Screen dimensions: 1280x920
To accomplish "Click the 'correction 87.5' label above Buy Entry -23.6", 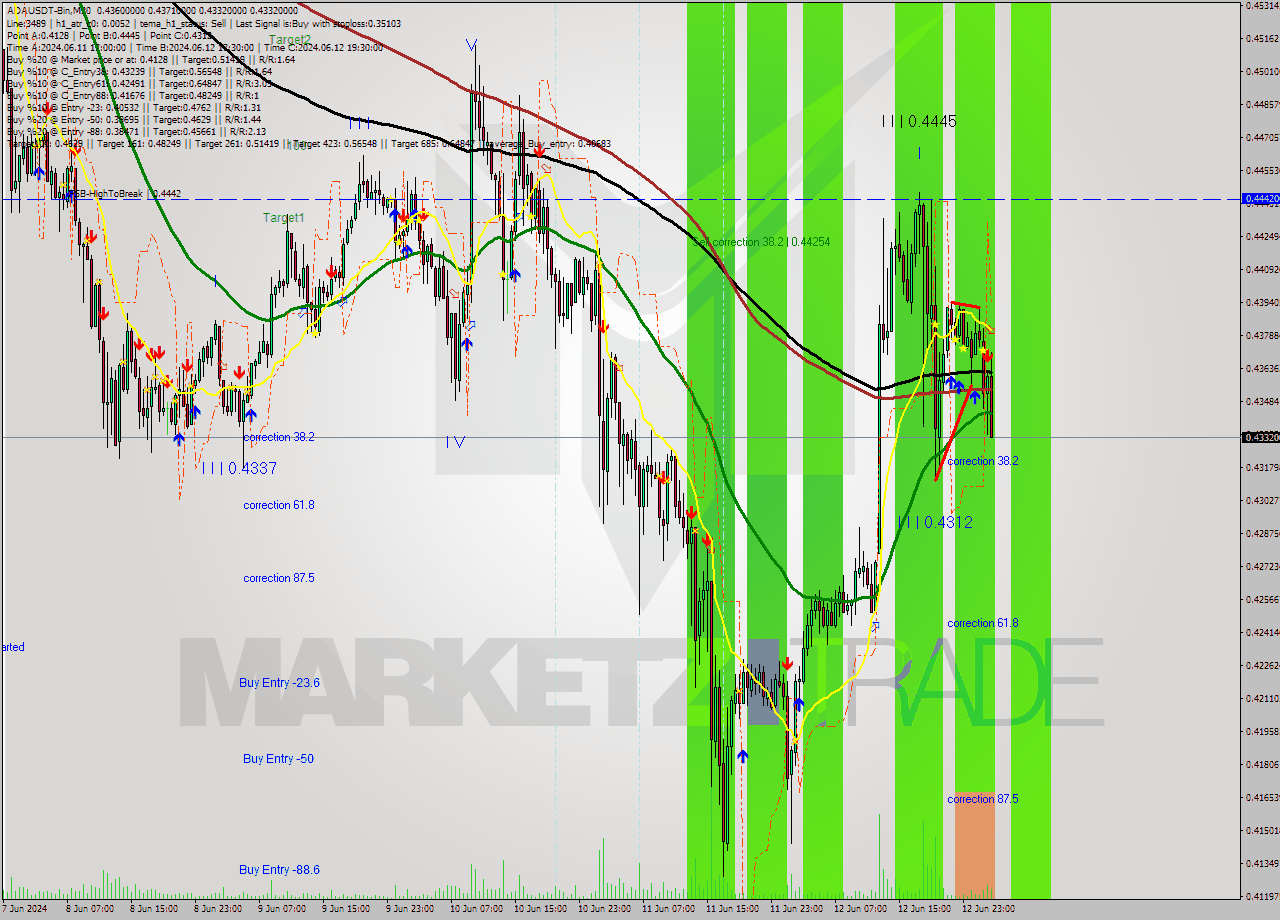I will pyautogui.click(x=279, y=578).
